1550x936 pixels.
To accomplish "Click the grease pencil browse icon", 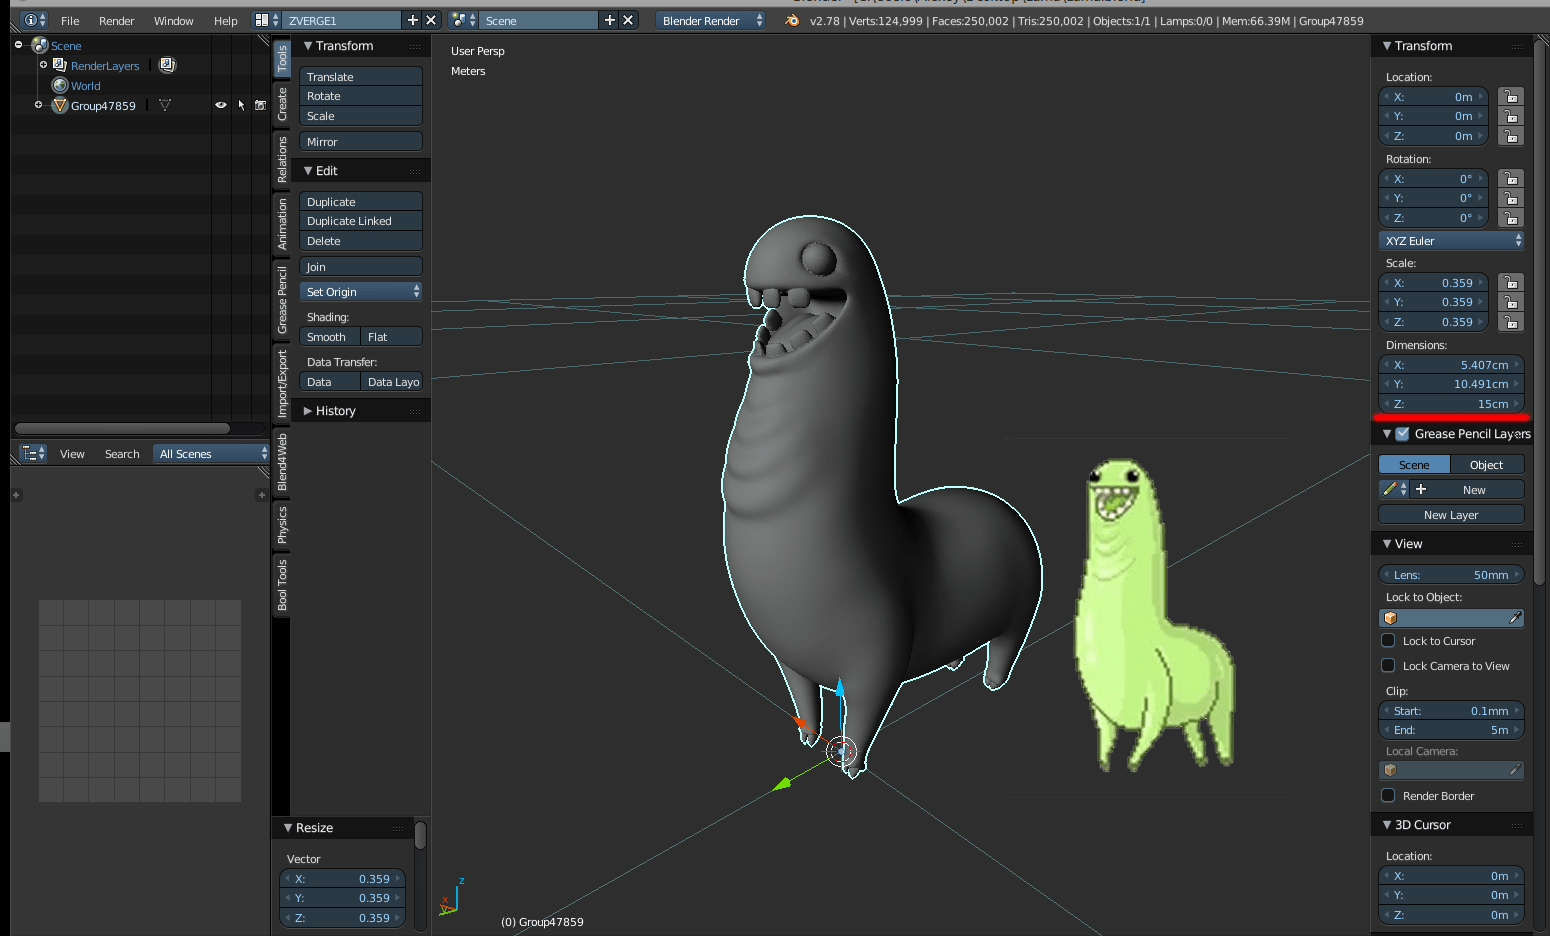I will pyautogui.click(x=1394, y=489).
